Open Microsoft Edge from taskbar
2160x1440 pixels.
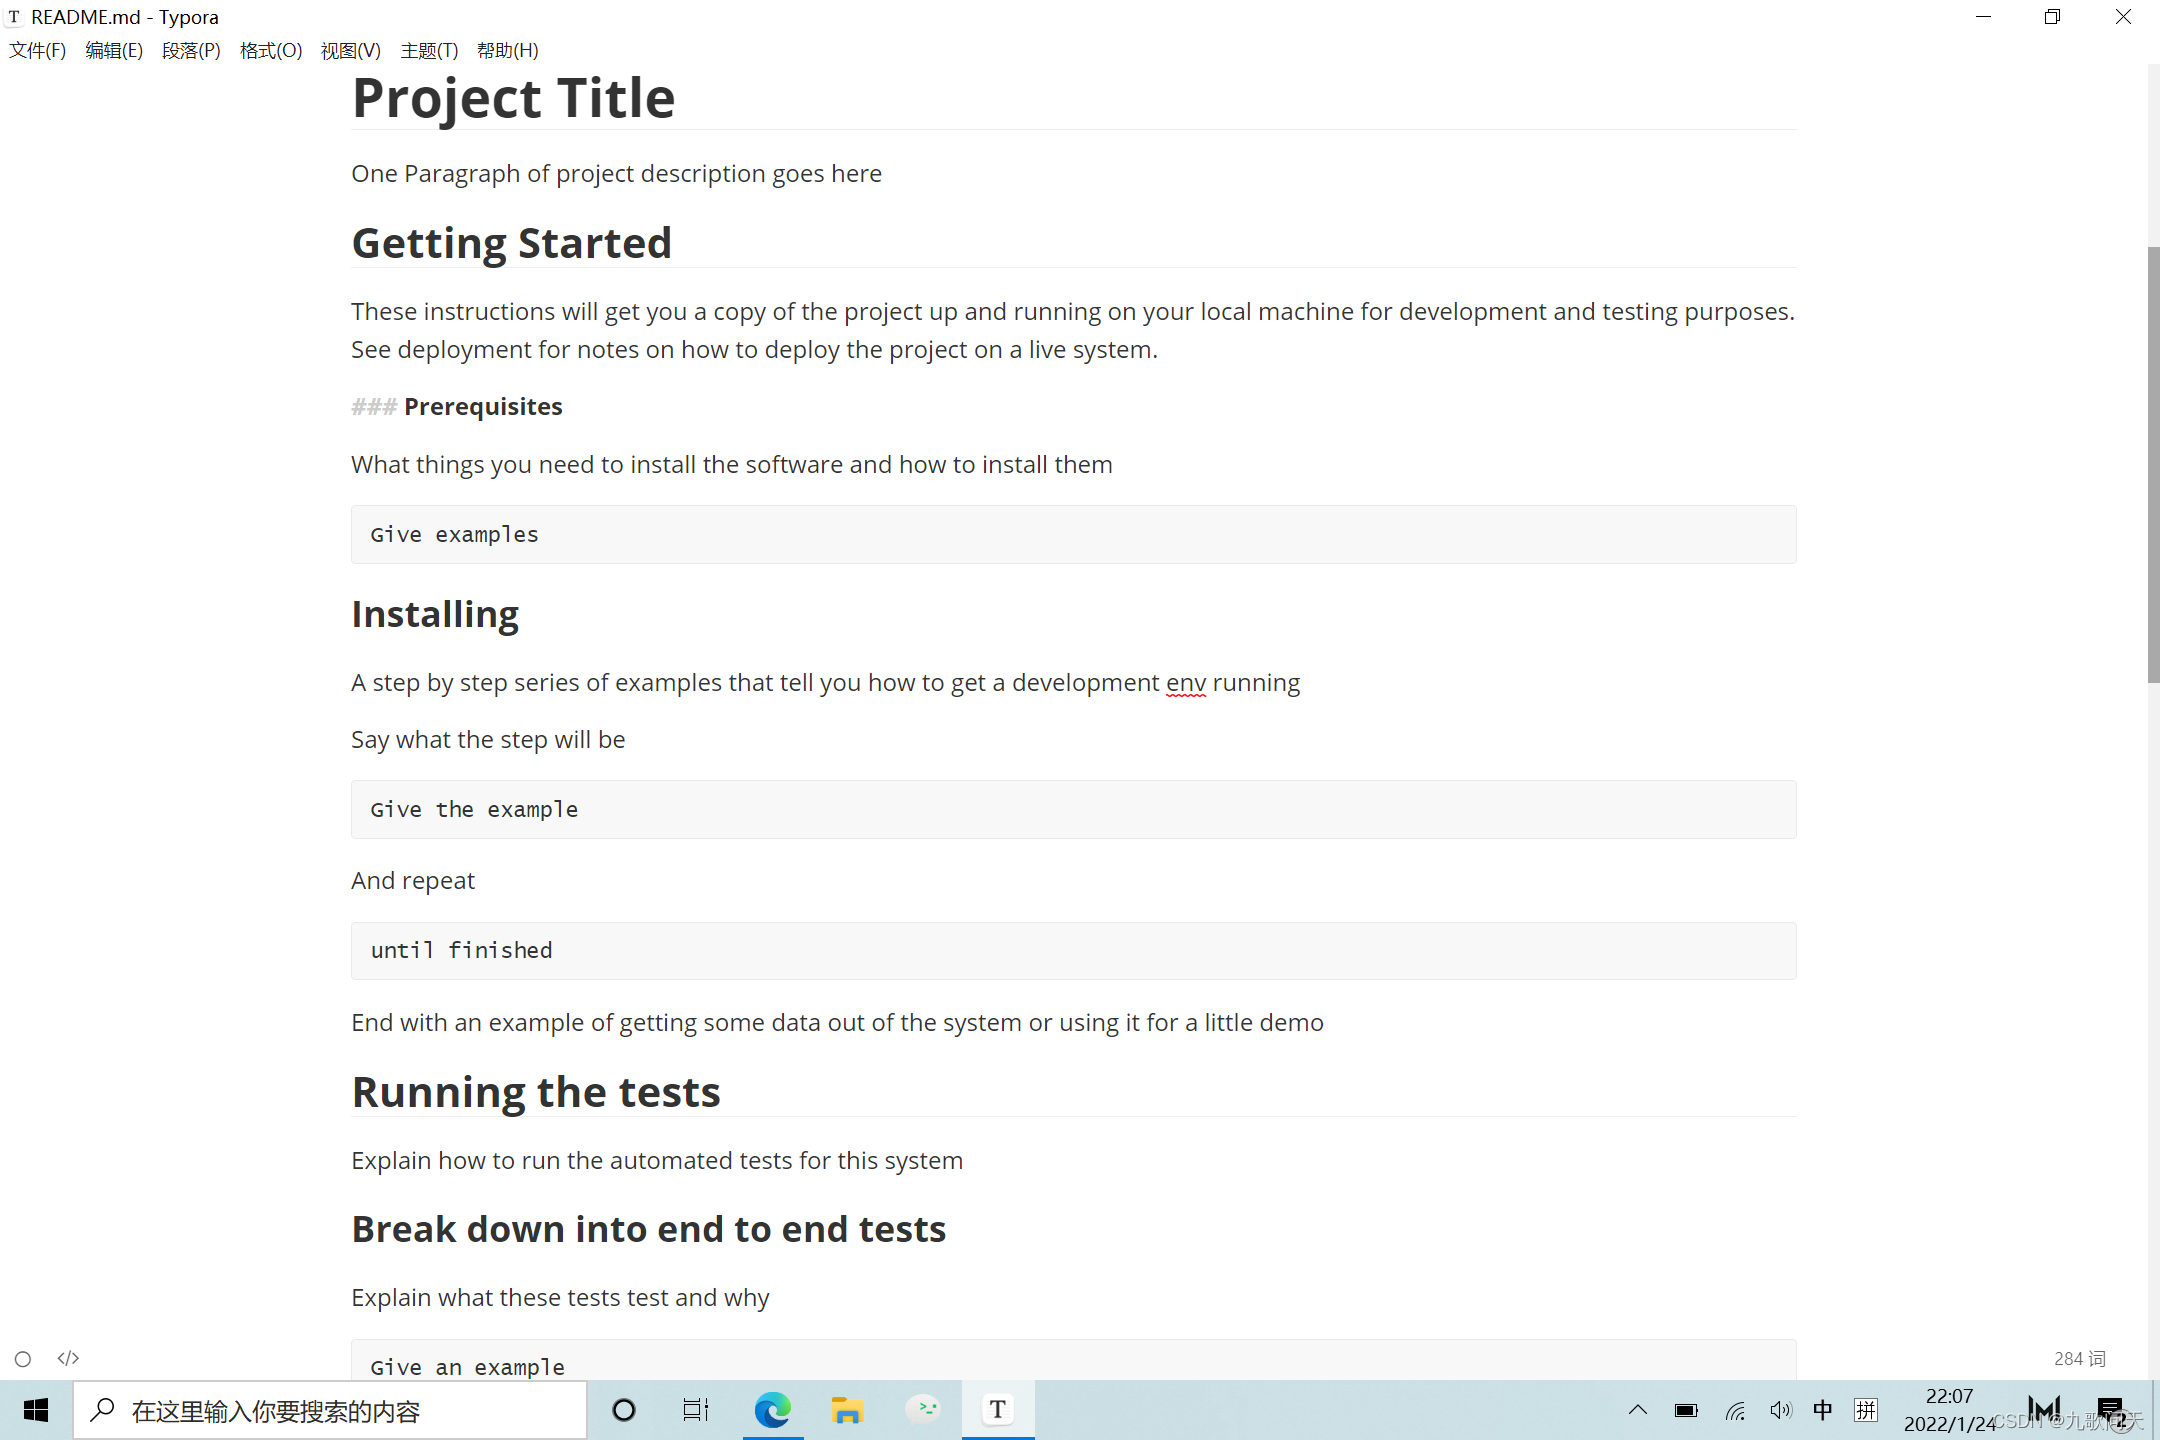pos(772,1410)
